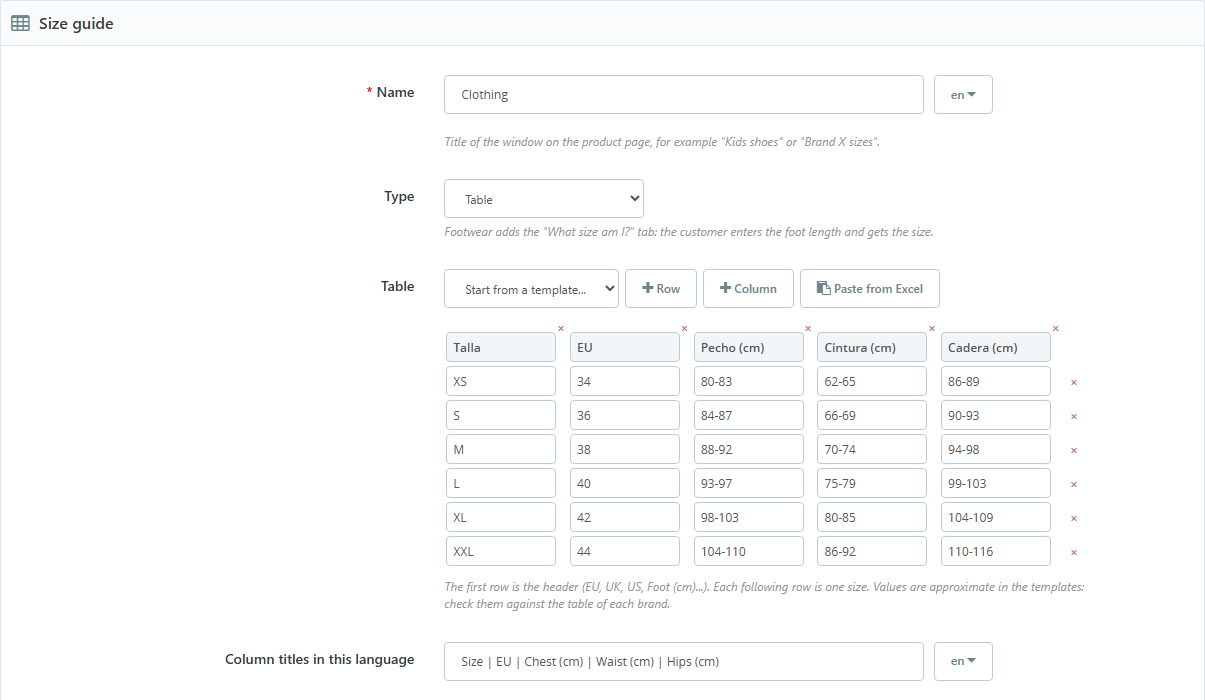Image resolution: width=1205 pixels, height=700 pixels.
Task: Edit the waist cell showing 75-79
Action: pos(872,483)
